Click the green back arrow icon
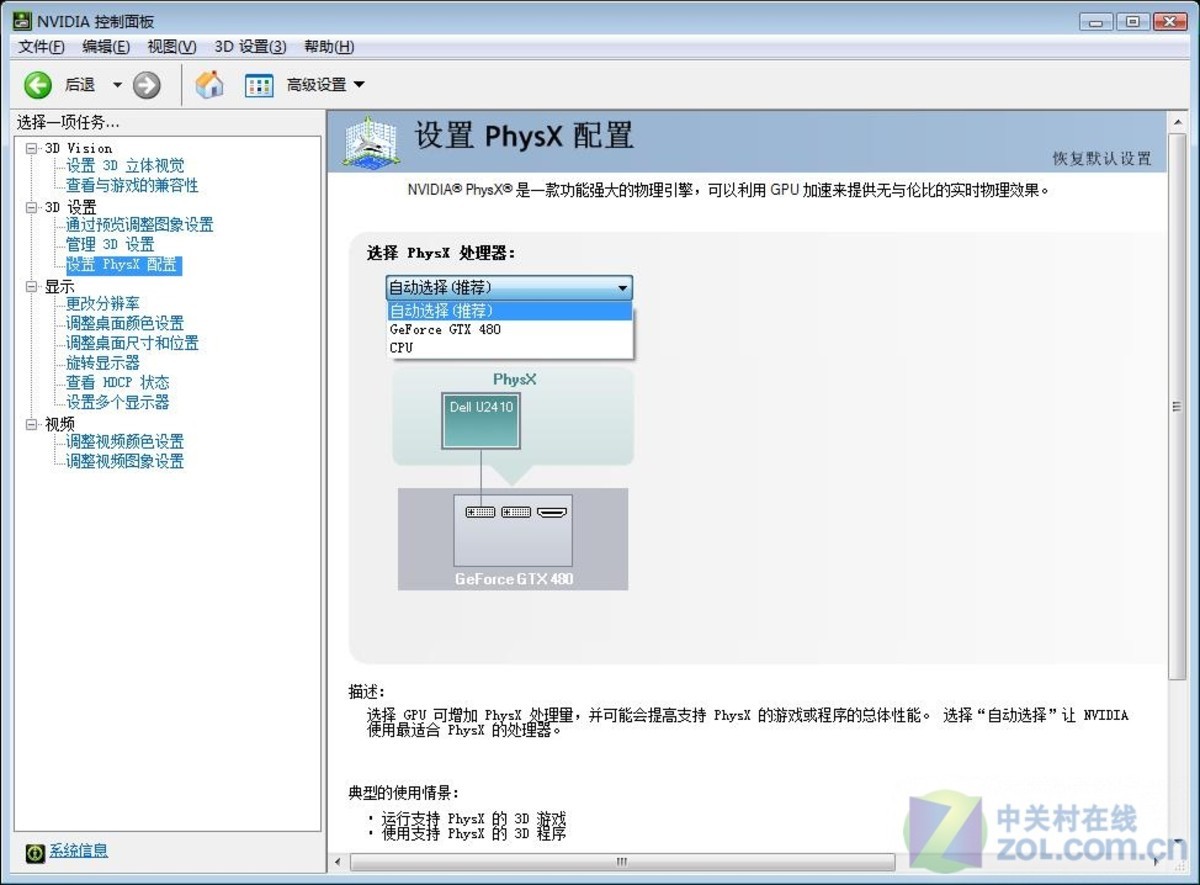 click(38, 86)
